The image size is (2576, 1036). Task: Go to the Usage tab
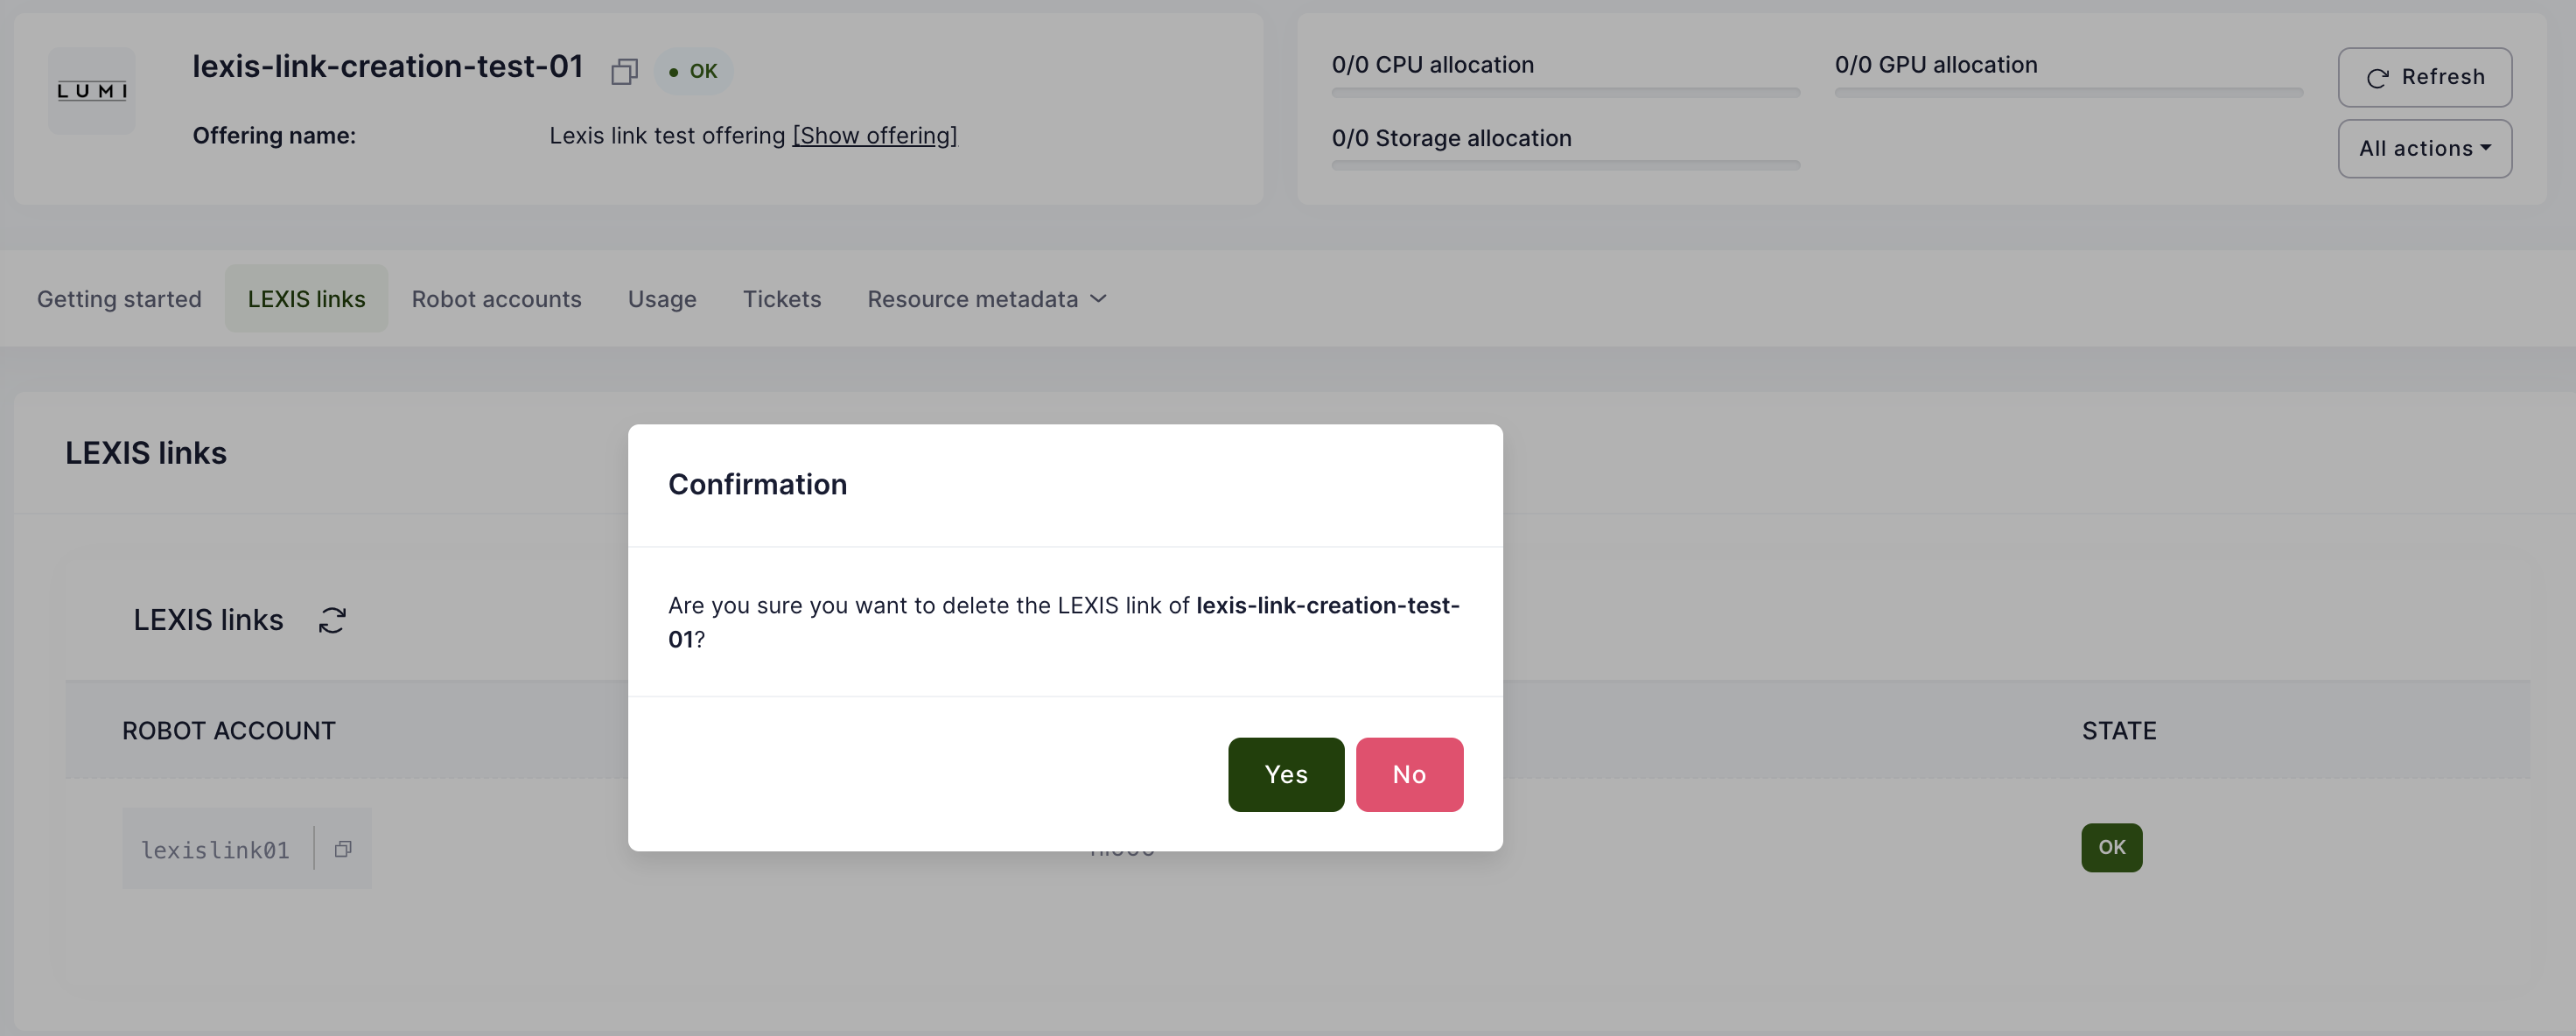pos(661,299)
